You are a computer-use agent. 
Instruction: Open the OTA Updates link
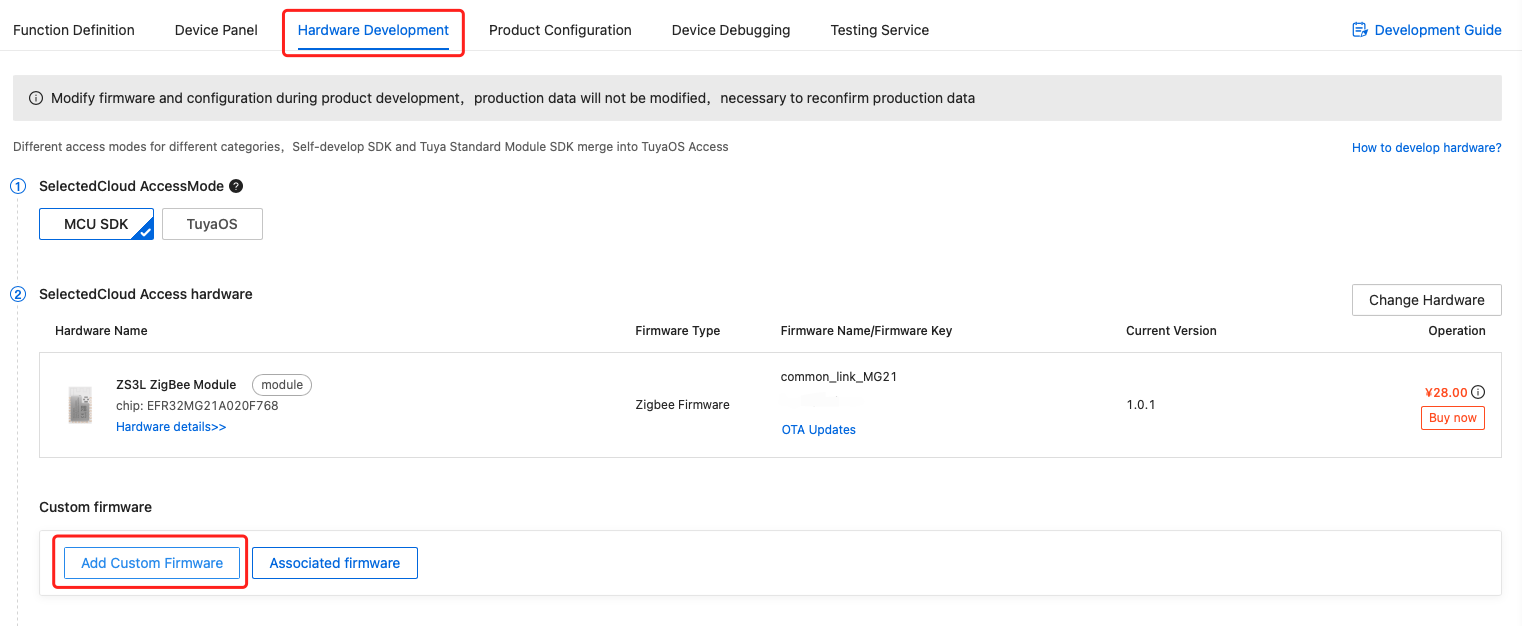pyautogui.click(x=819, y=430)
